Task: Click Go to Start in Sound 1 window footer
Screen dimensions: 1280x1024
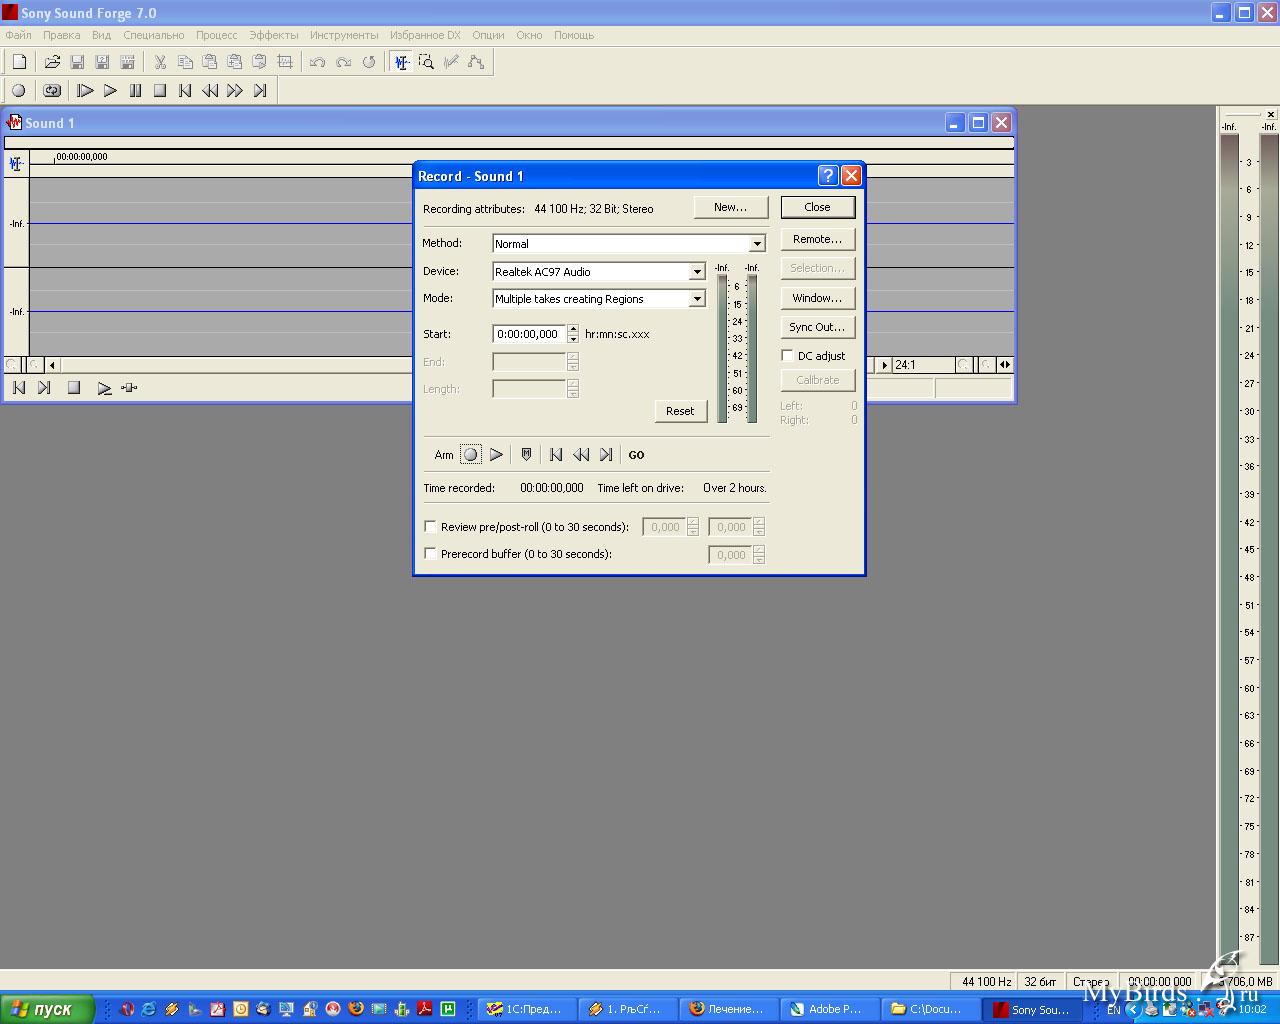Action: tap(19, 388)
